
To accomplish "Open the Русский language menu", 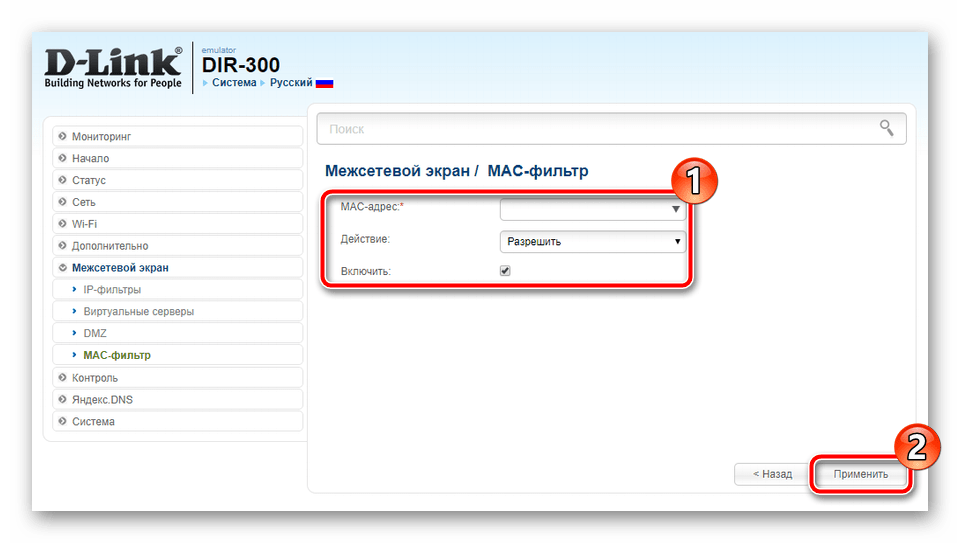I will click(x=291, y=83).
